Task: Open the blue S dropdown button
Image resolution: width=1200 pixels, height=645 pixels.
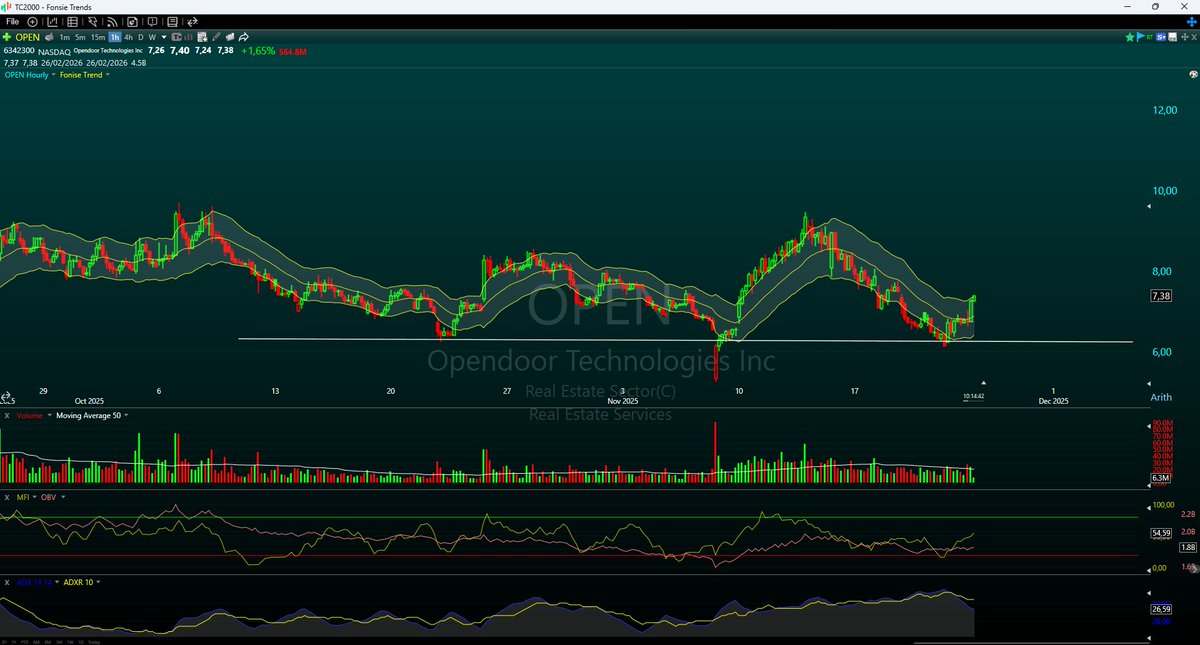Action: point(1161,37)
